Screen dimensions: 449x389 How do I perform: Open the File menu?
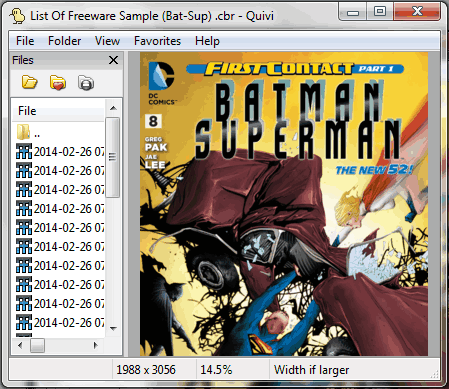click(25, 41)
